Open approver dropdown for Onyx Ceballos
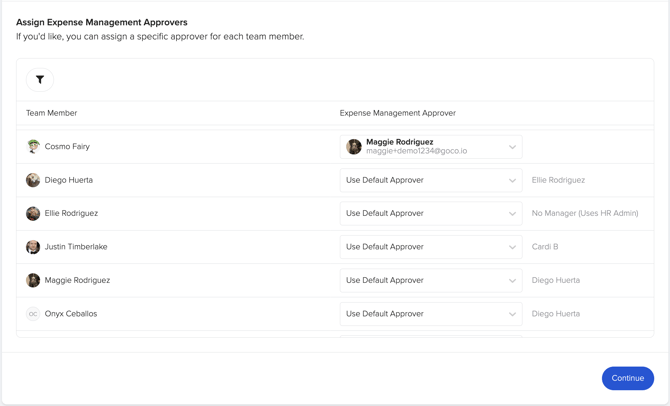Screen dimensions: 670x406 pyautogui.click(x=431, y=314)
